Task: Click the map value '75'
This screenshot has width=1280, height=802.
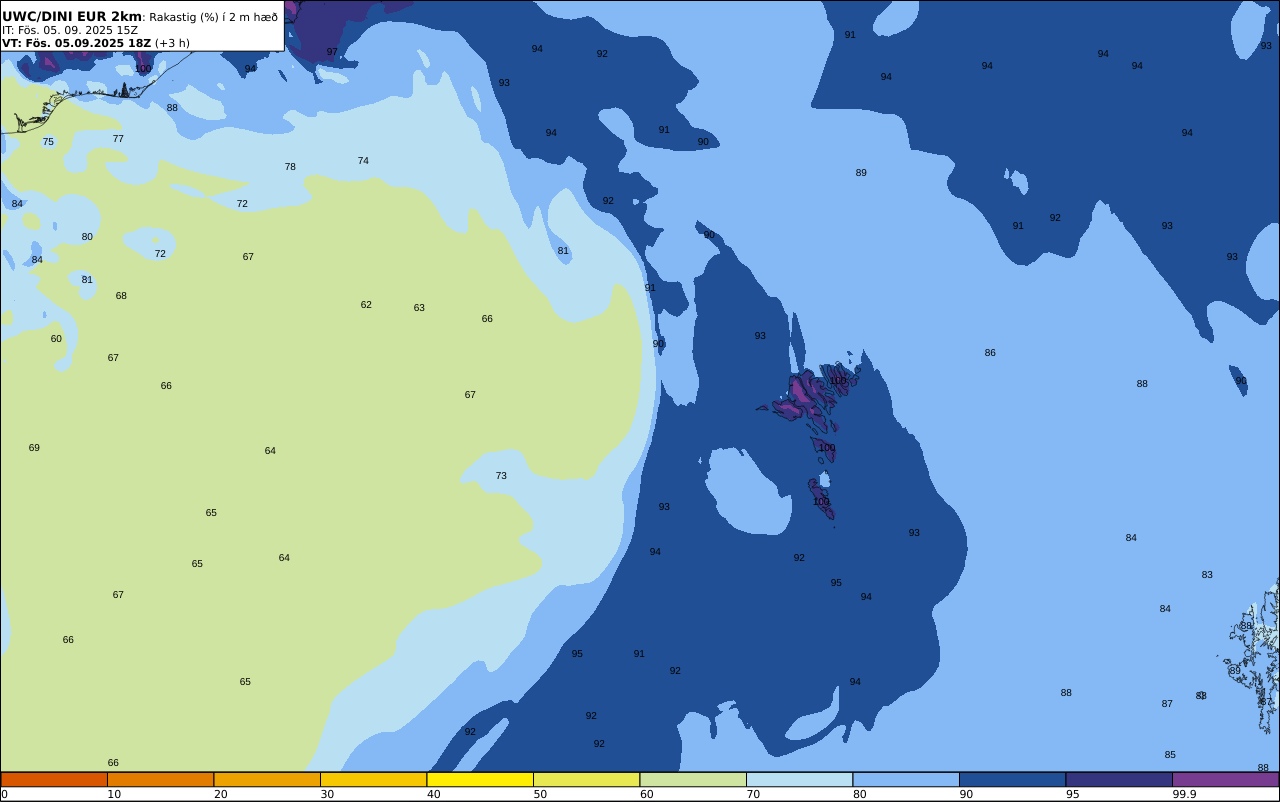Action: (x=48, y=142)
